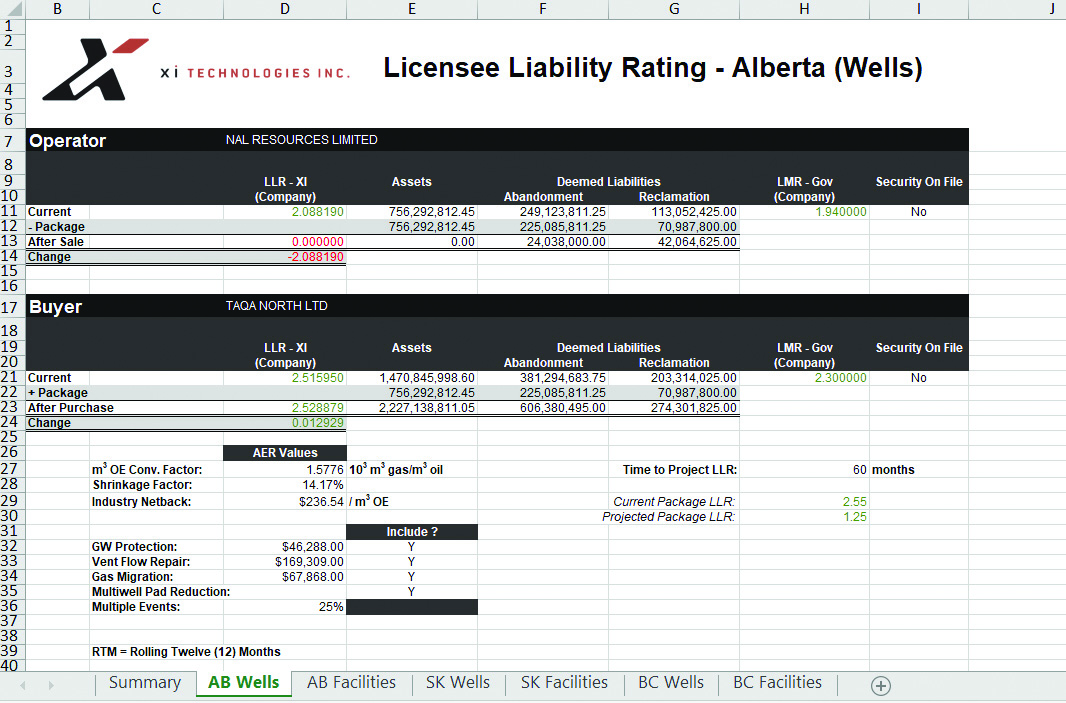
Task: Select column H header
Action: click(804, 10)
